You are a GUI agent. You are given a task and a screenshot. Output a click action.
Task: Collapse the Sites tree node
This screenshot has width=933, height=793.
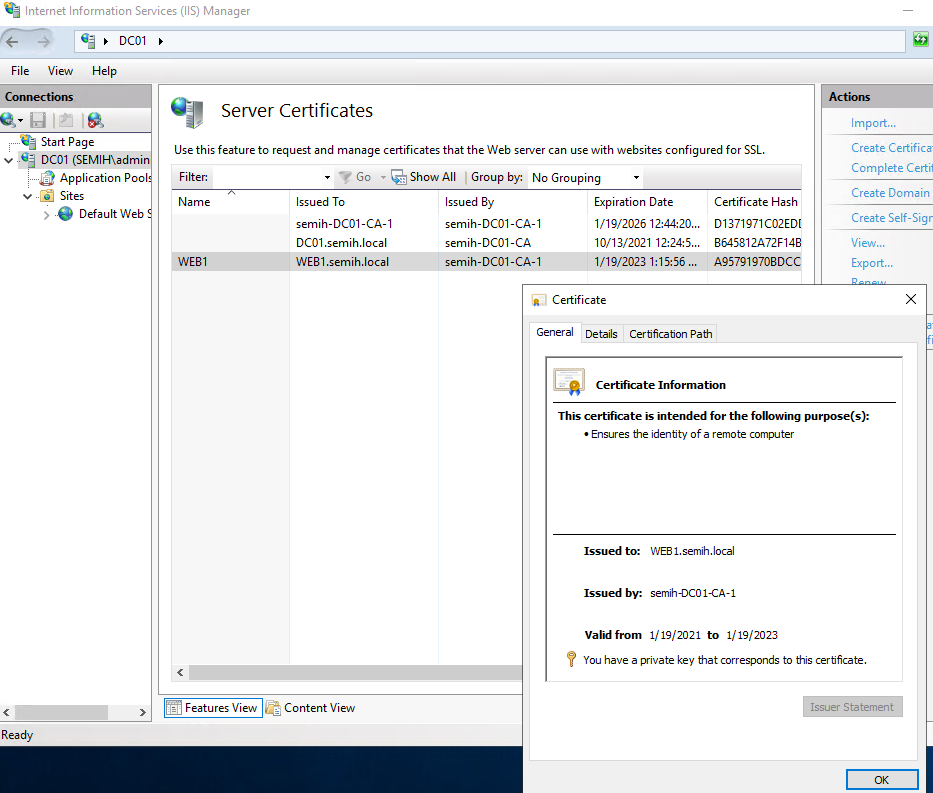coord(28,196)
